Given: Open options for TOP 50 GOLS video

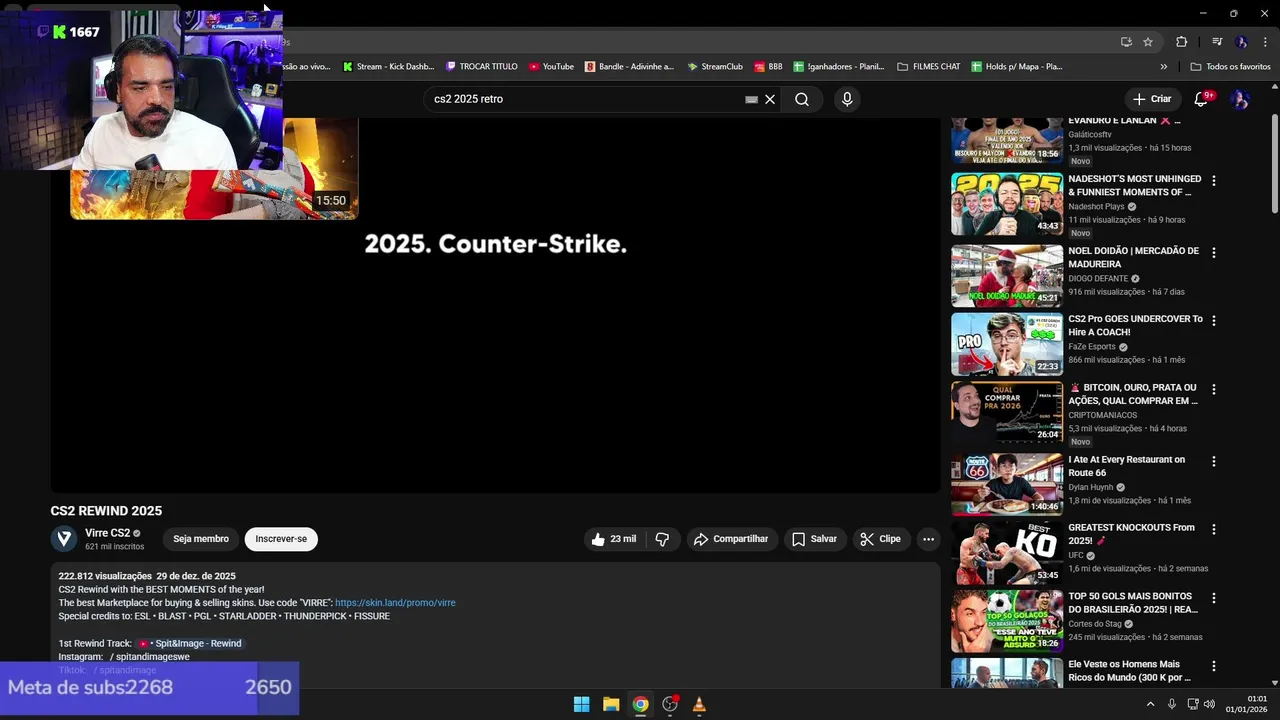Looking at the screenshot, I should pos(1214,598).
